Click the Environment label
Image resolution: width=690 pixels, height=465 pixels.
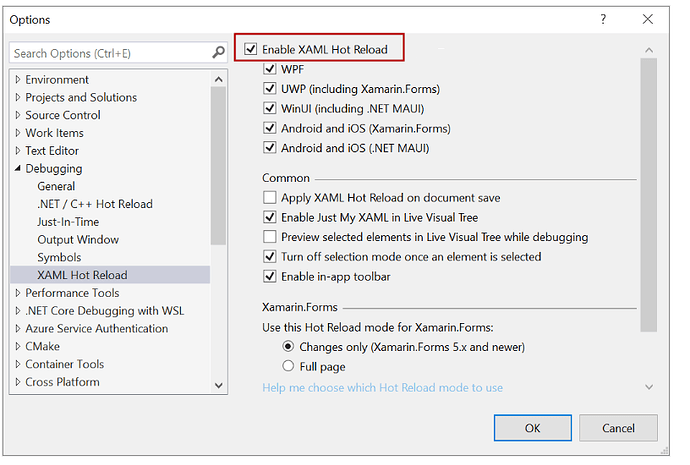(x=57, y=80)
